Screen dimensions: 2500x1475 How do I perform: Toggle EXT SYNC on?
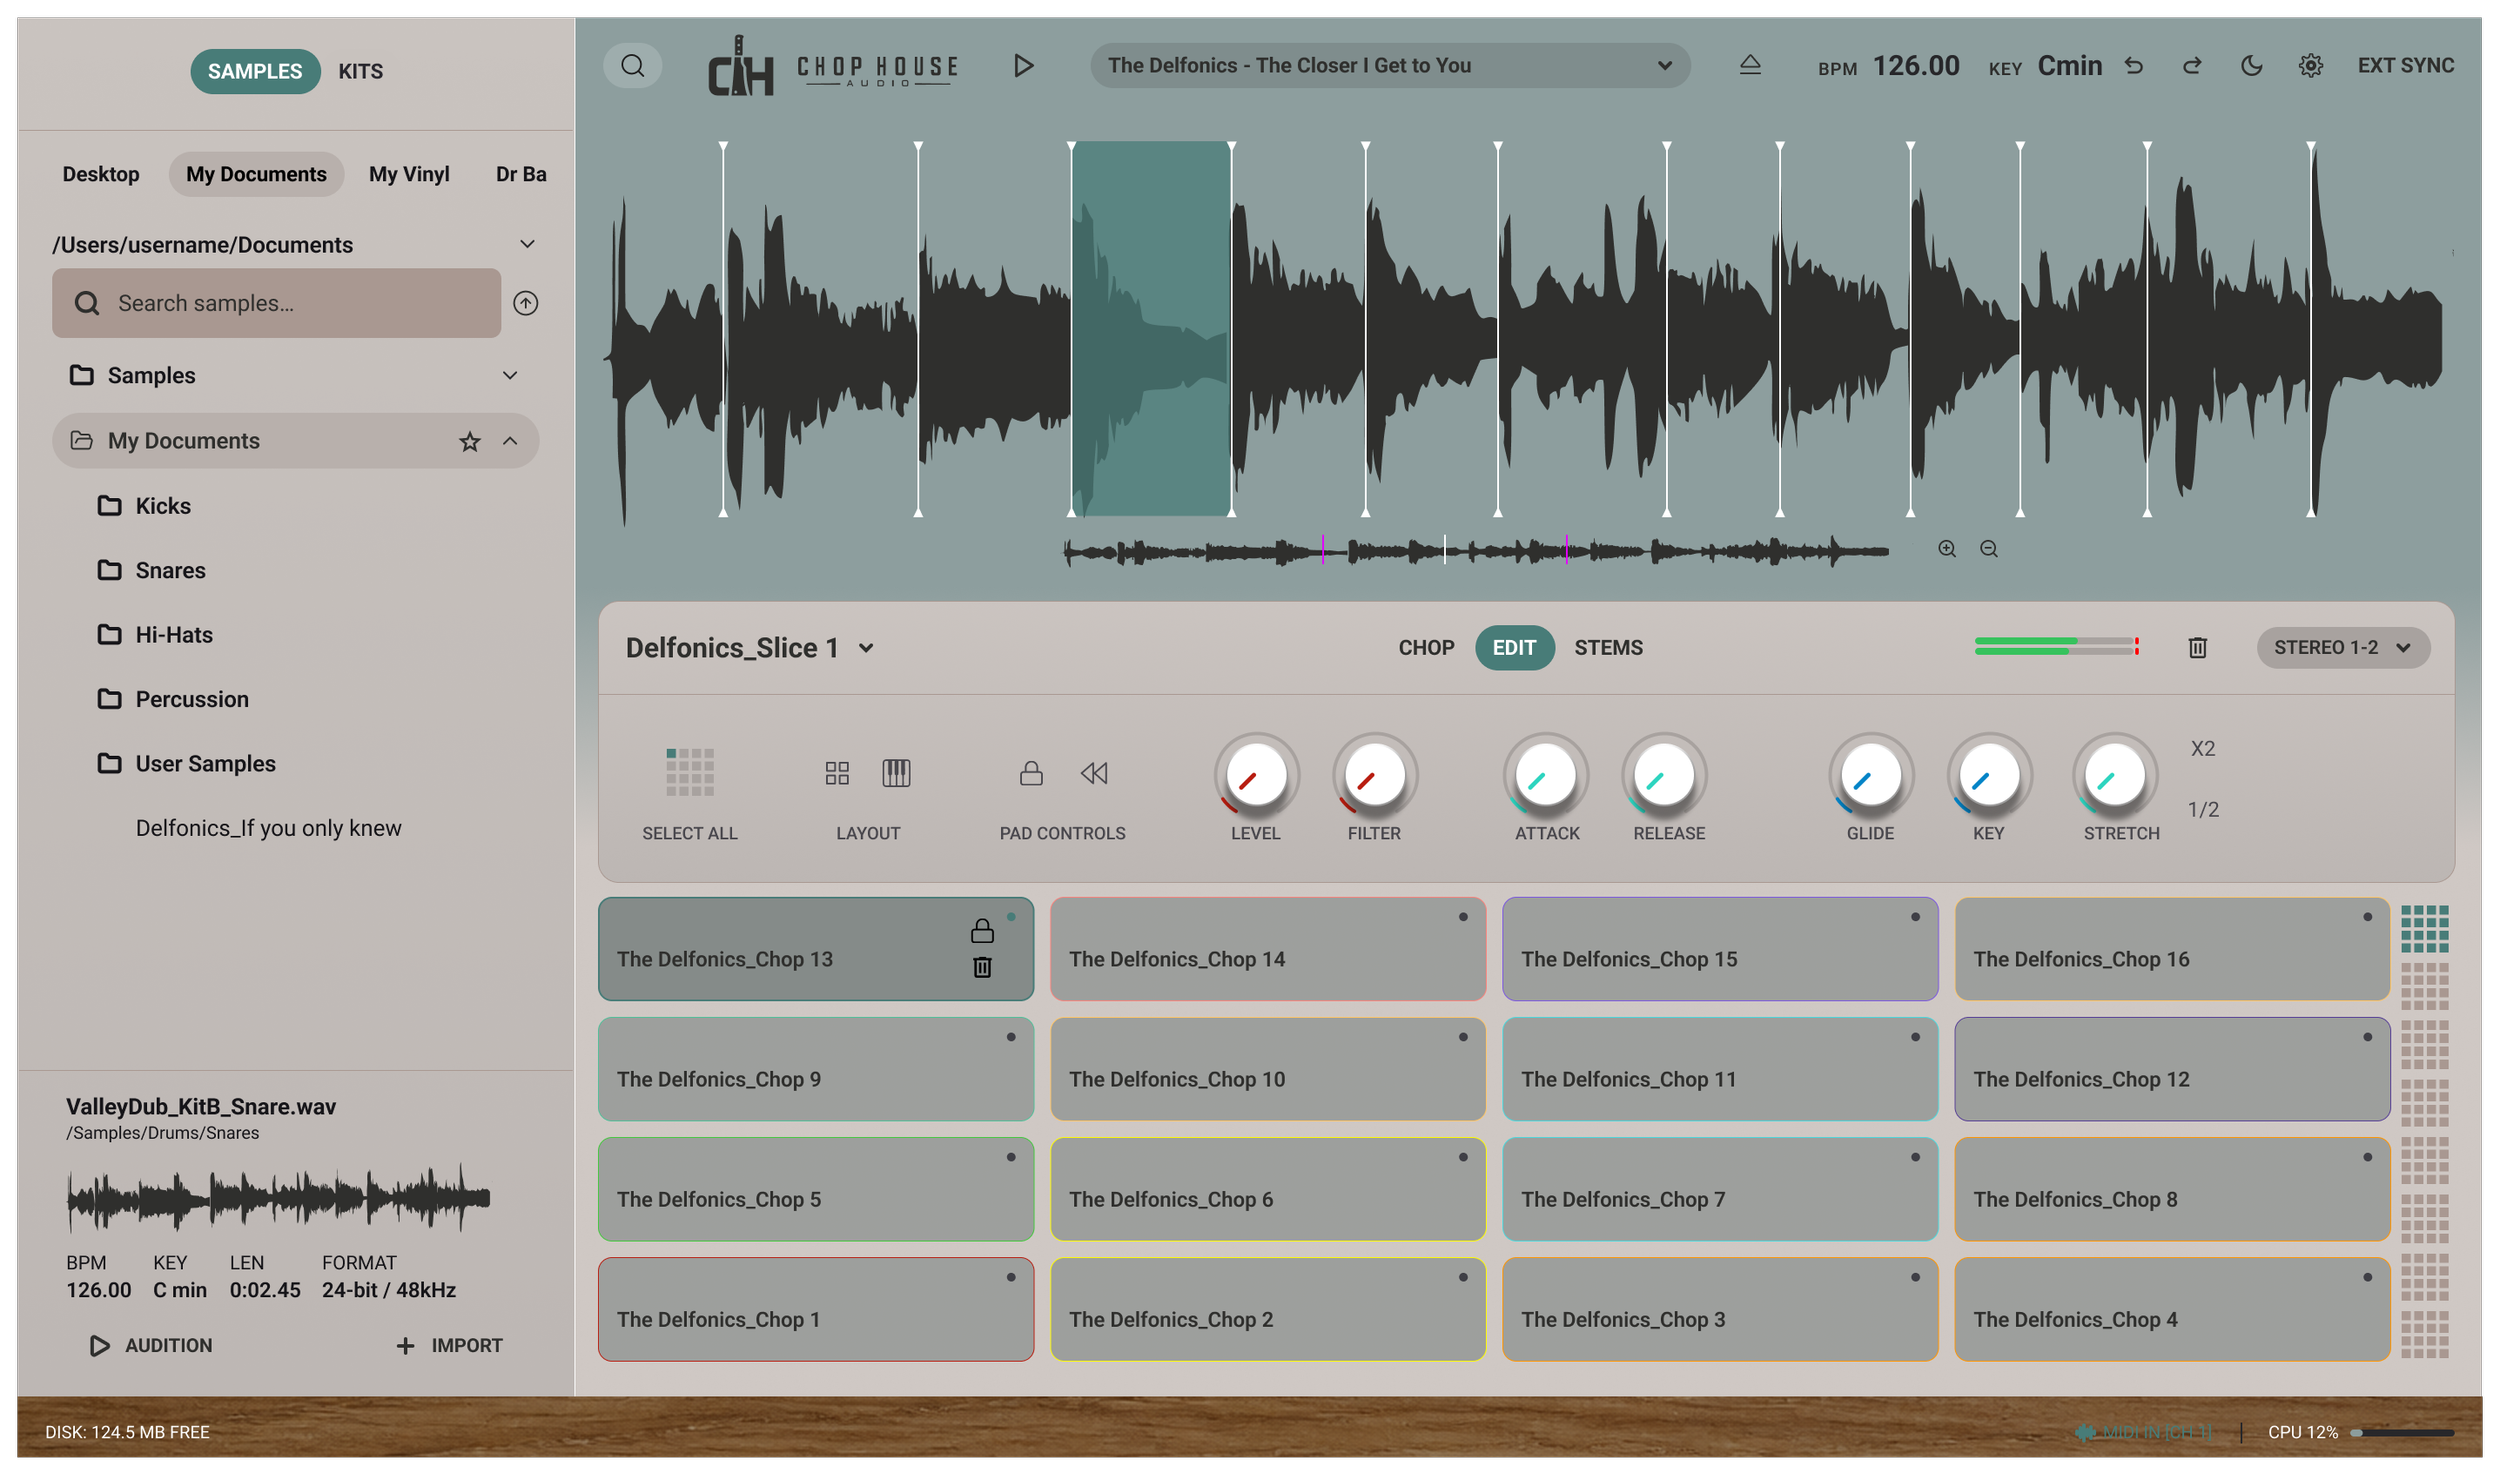(2405, 66)
